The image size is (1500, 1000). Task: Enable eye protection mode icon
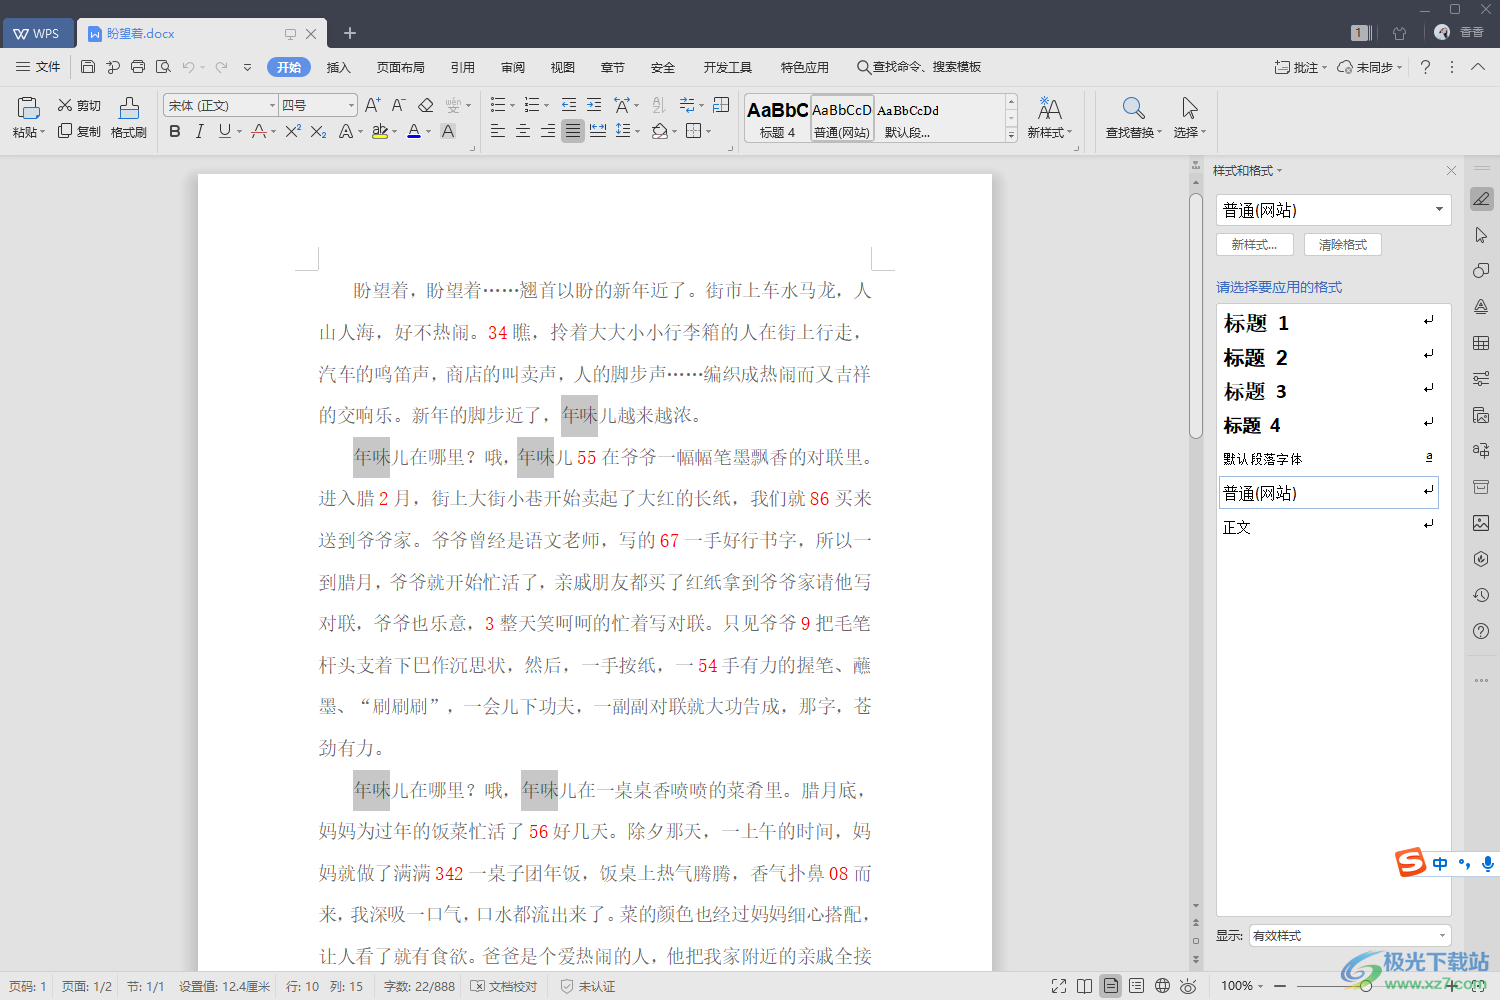[x=1189, y=986]
